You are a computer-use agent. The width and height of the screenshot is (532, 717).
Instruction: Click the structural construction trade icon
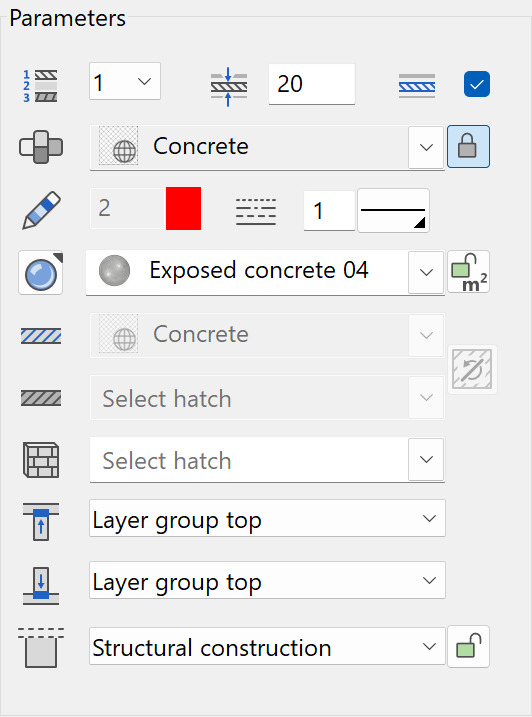41,647
